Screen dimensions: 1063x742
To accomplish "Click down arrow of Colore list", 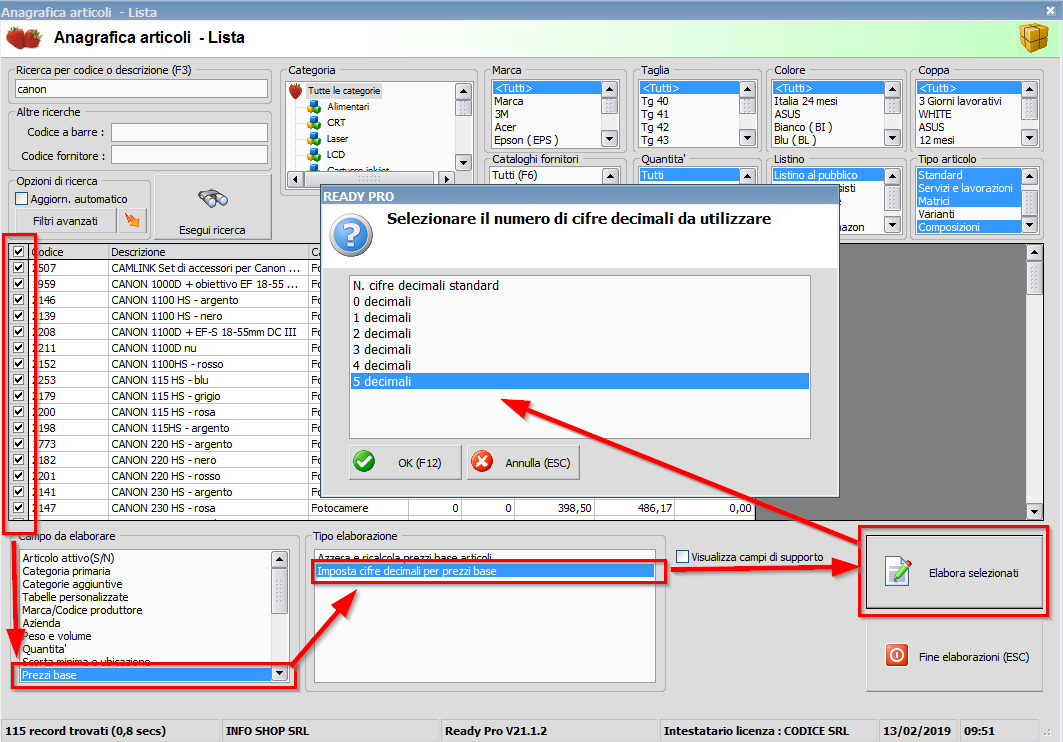I will 892,138.
